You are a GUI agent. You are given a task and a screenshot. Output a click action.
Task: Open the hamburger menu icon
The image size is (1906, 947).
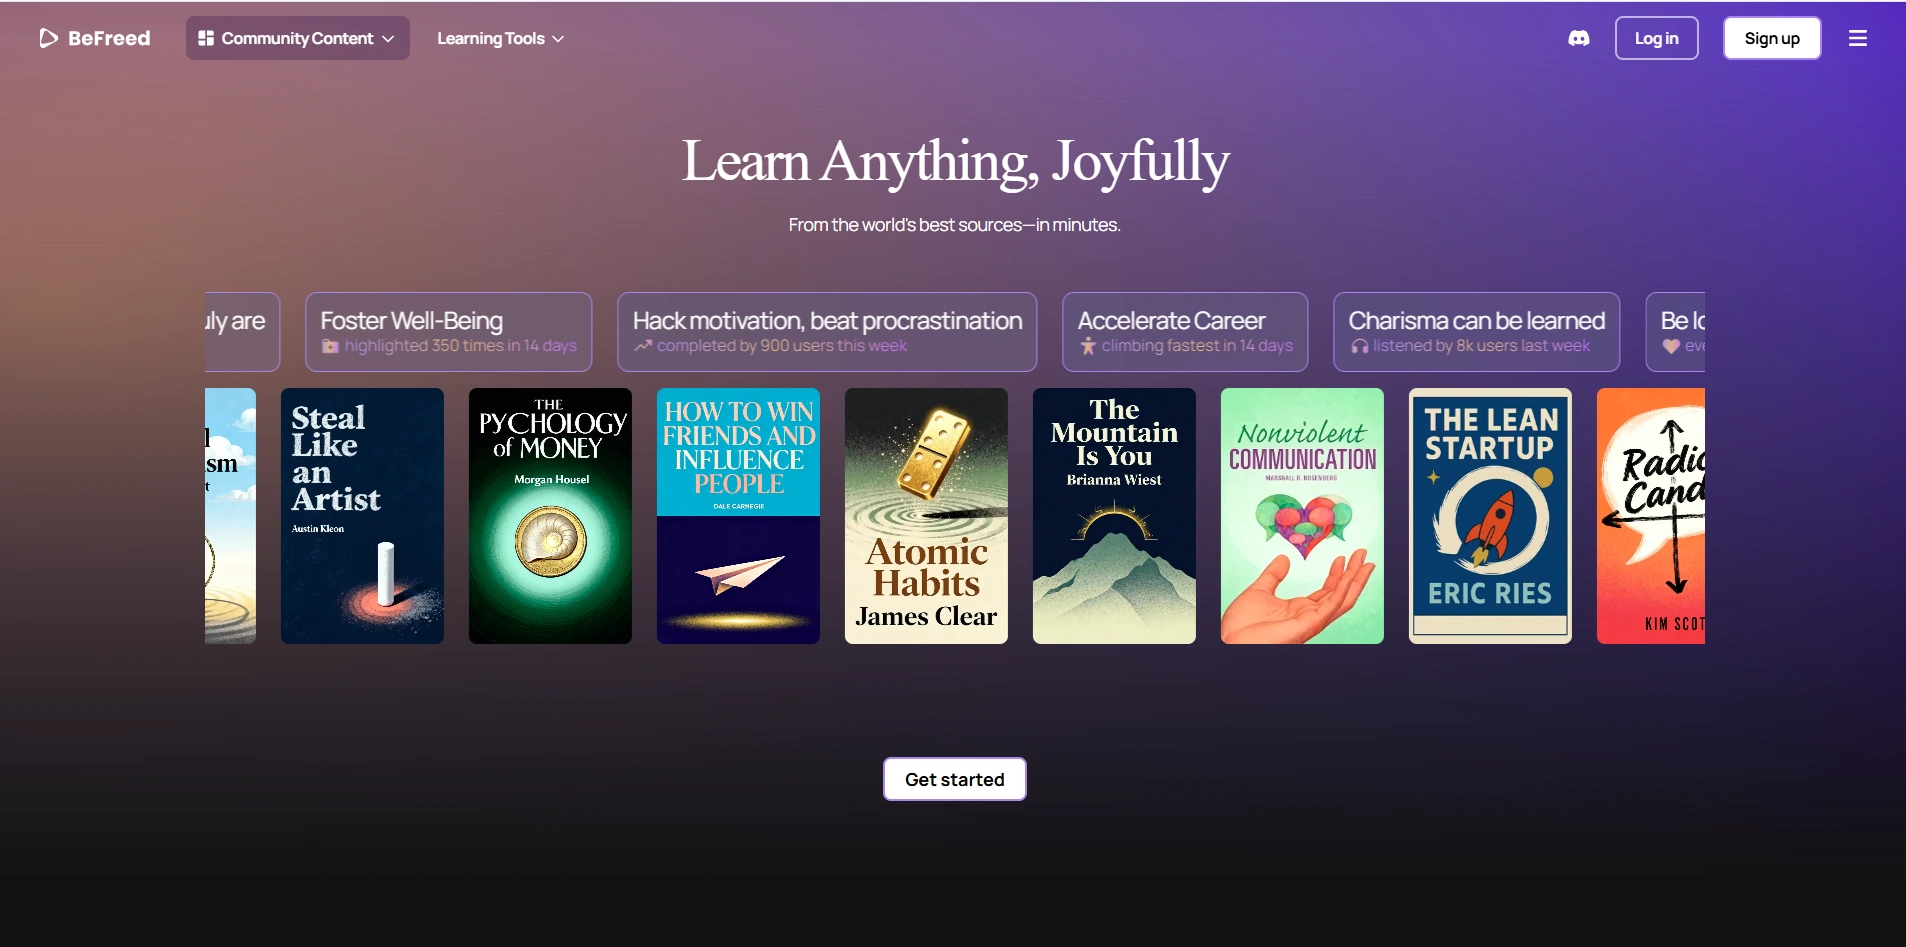pyautogui.click(x=1858, y=38)
